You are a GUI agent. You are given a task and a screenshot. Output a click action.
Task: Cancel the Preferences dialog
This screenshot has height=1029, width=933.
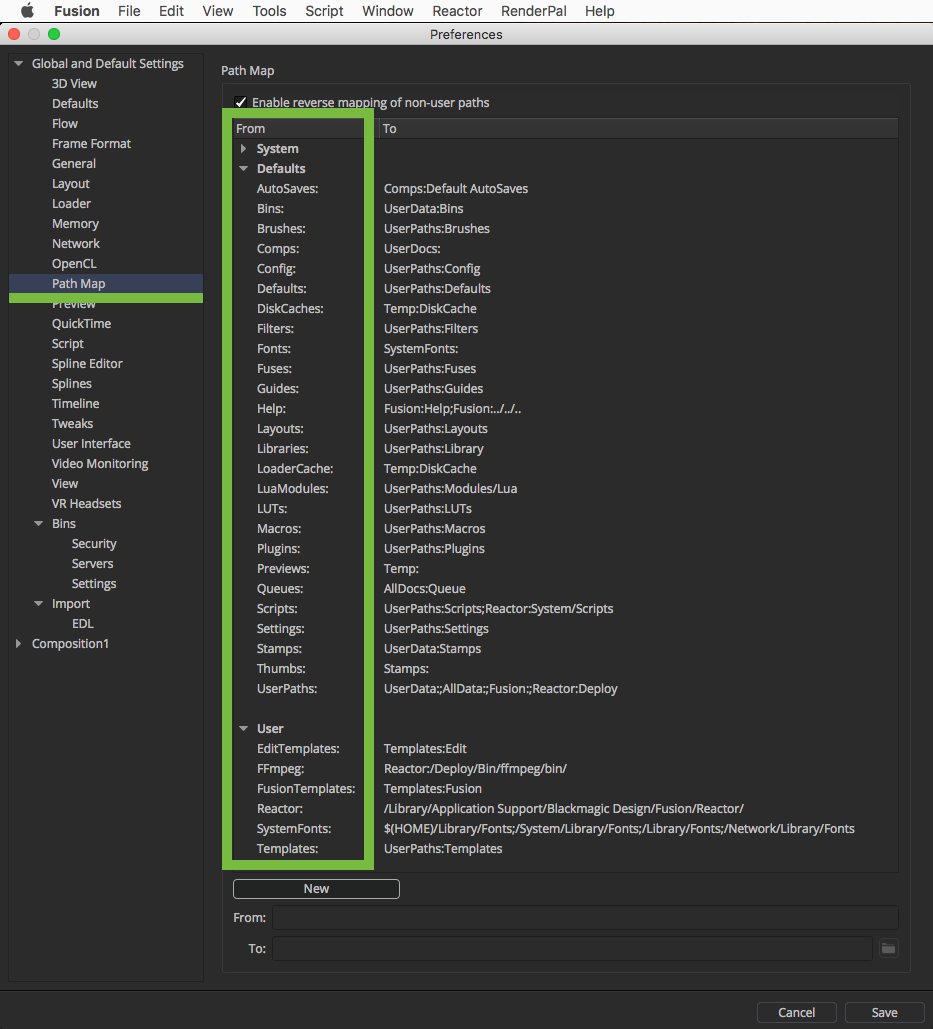797,1013
